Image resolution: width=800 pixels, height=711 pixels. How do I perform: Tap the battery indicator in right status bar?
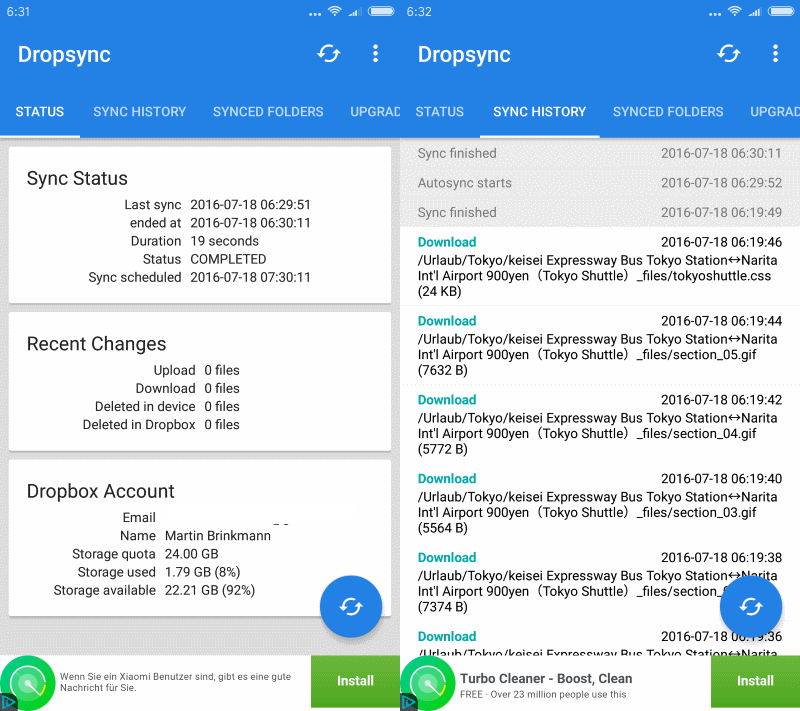click(782, 11)
